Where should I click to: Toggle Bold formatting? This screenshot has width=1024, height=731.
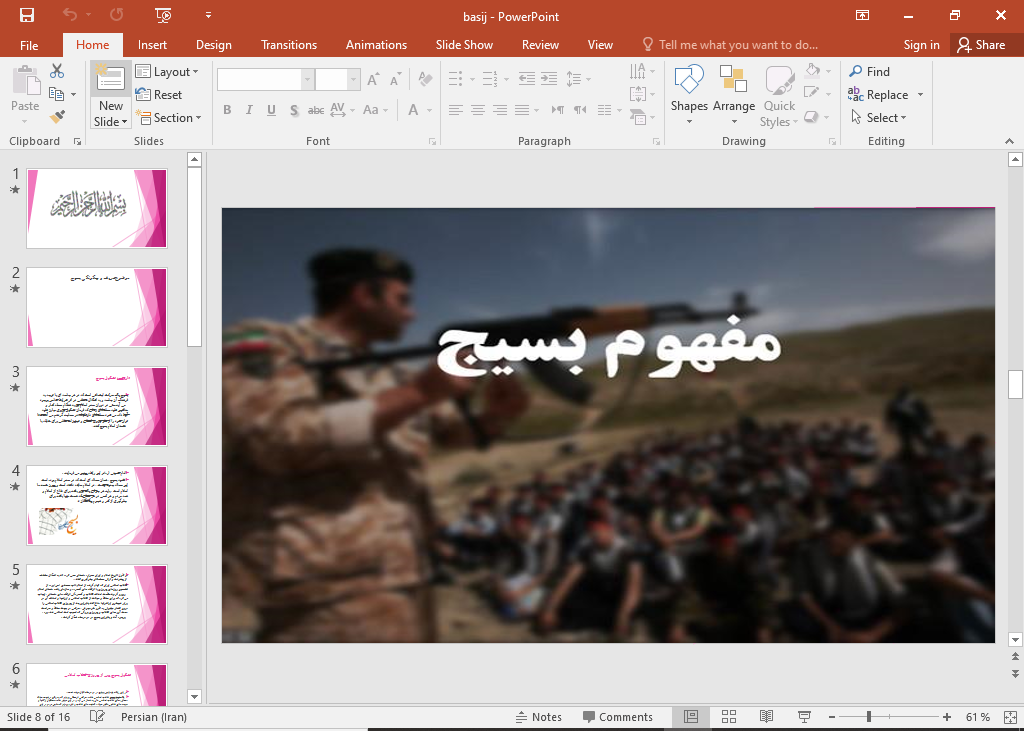227,111
